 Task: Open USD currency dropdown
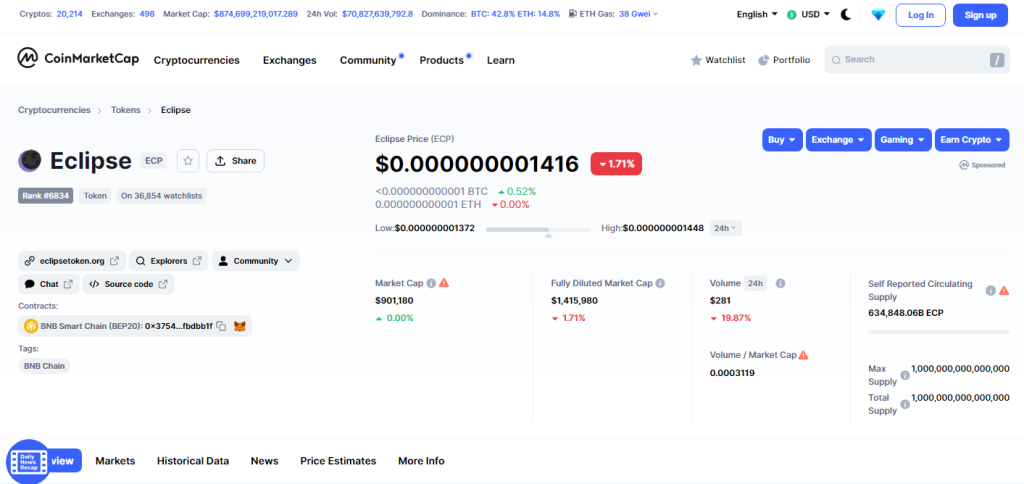[808, 14]
